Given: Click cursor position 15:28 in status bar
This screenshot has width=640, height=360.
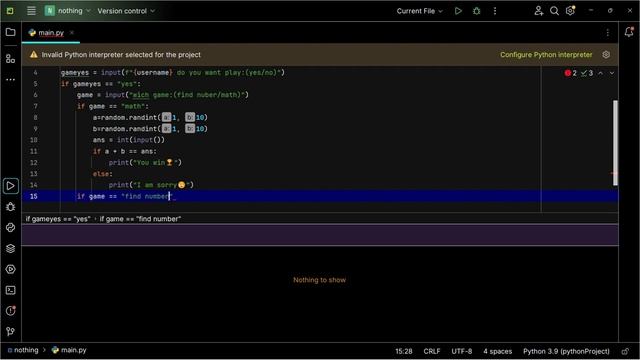Looking at the screenshot, I should [404, 351].
